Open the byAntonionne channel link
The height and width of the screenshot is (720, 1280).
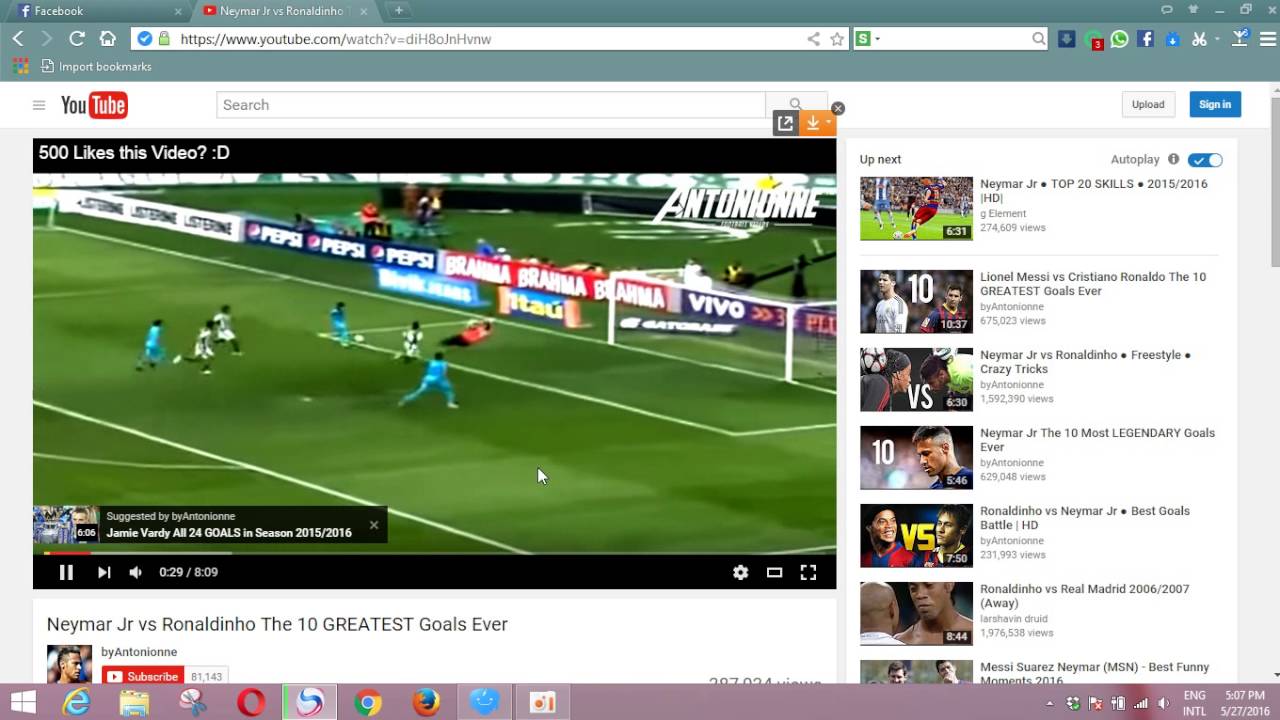139,652
